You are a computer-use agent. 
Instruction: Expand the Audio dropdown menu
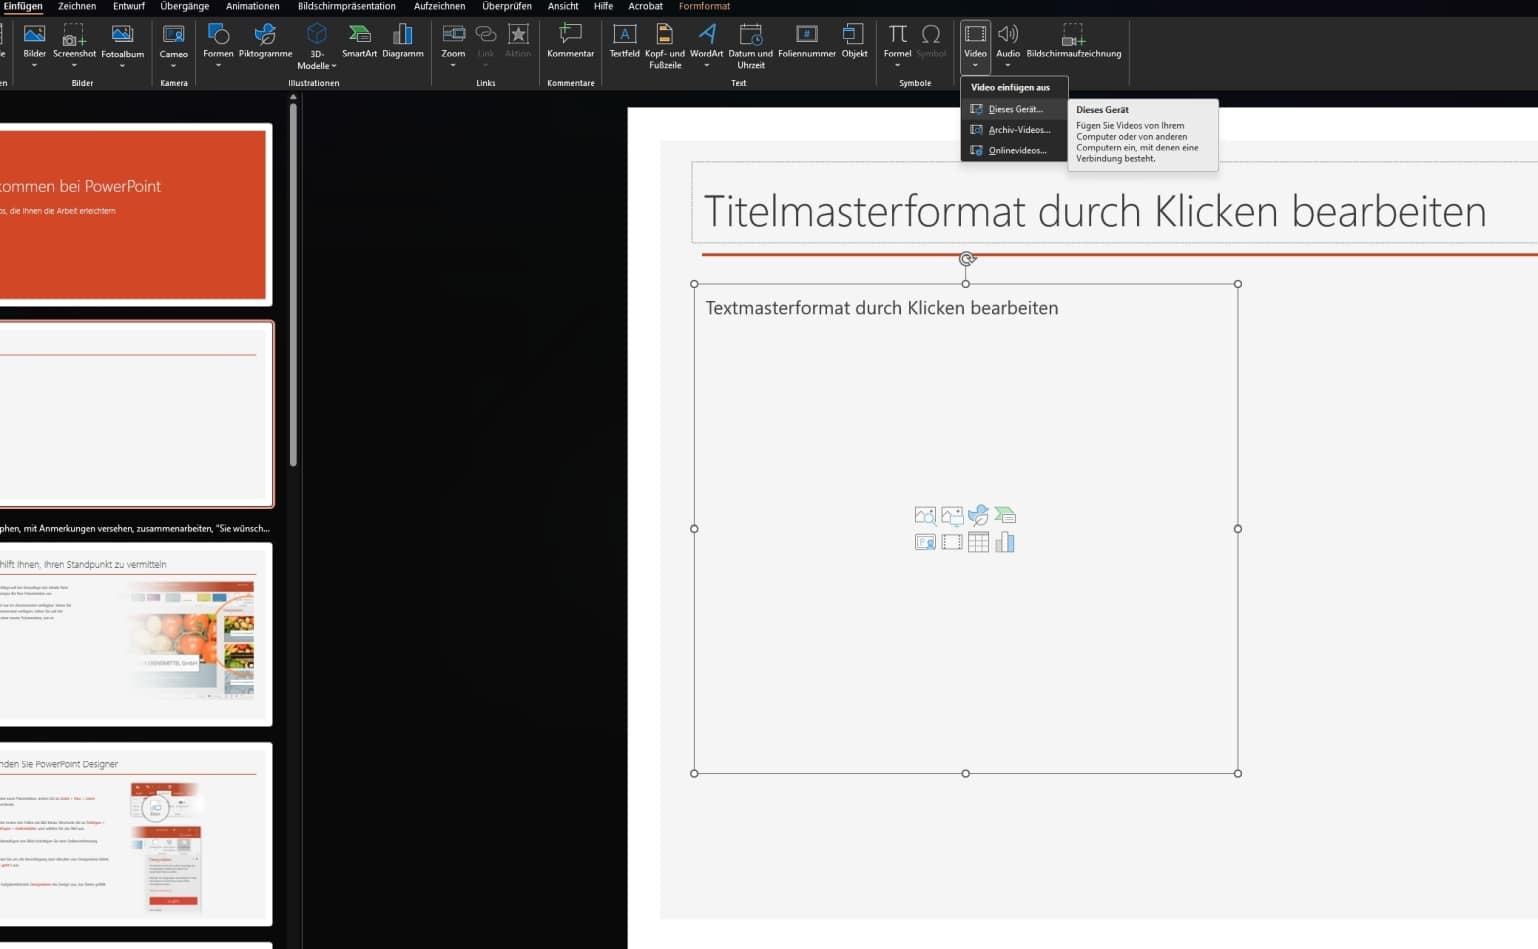[x=1008, y=66]
